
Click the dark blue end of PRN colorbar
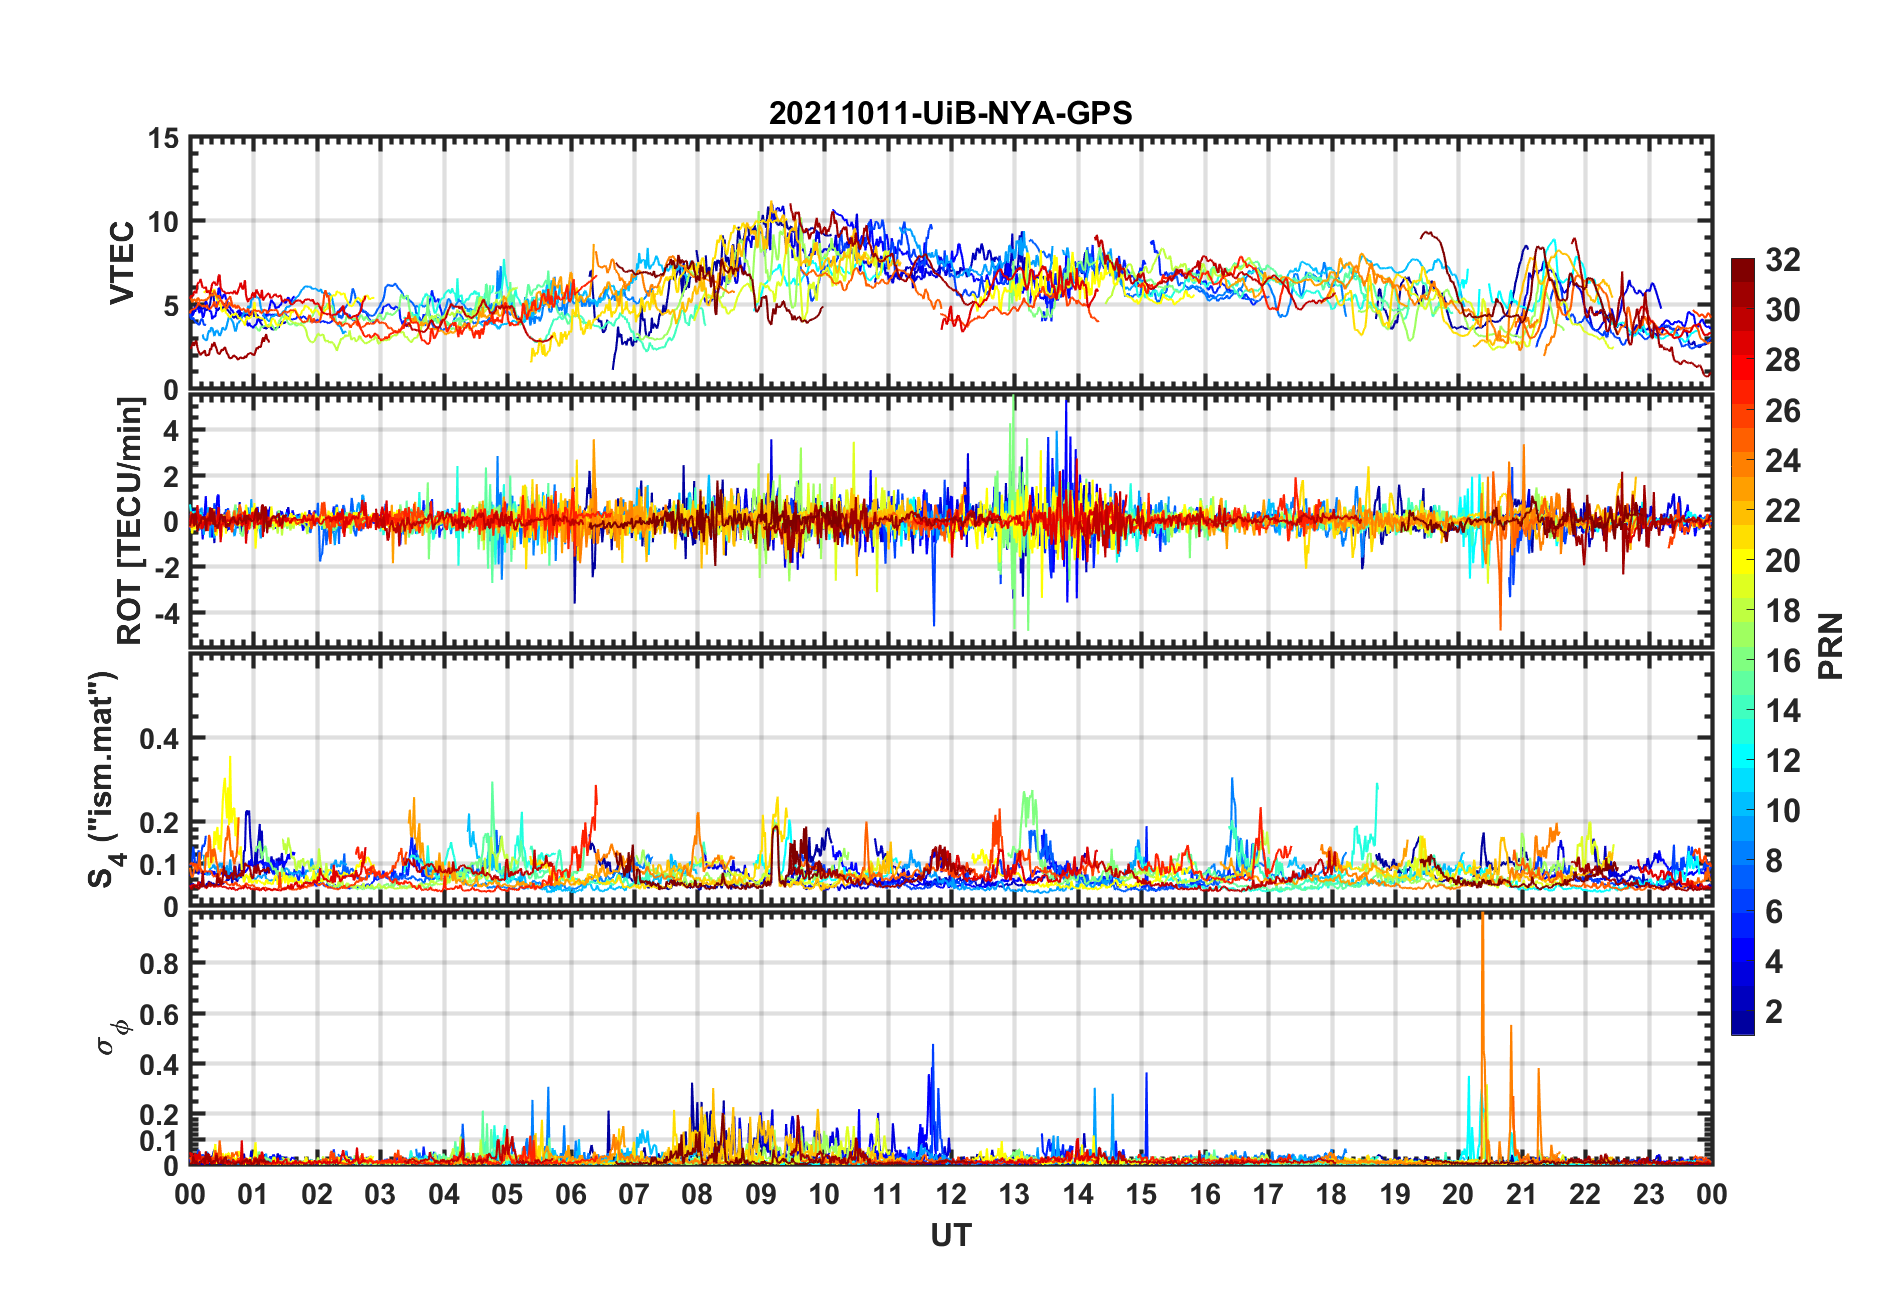1742,1024
